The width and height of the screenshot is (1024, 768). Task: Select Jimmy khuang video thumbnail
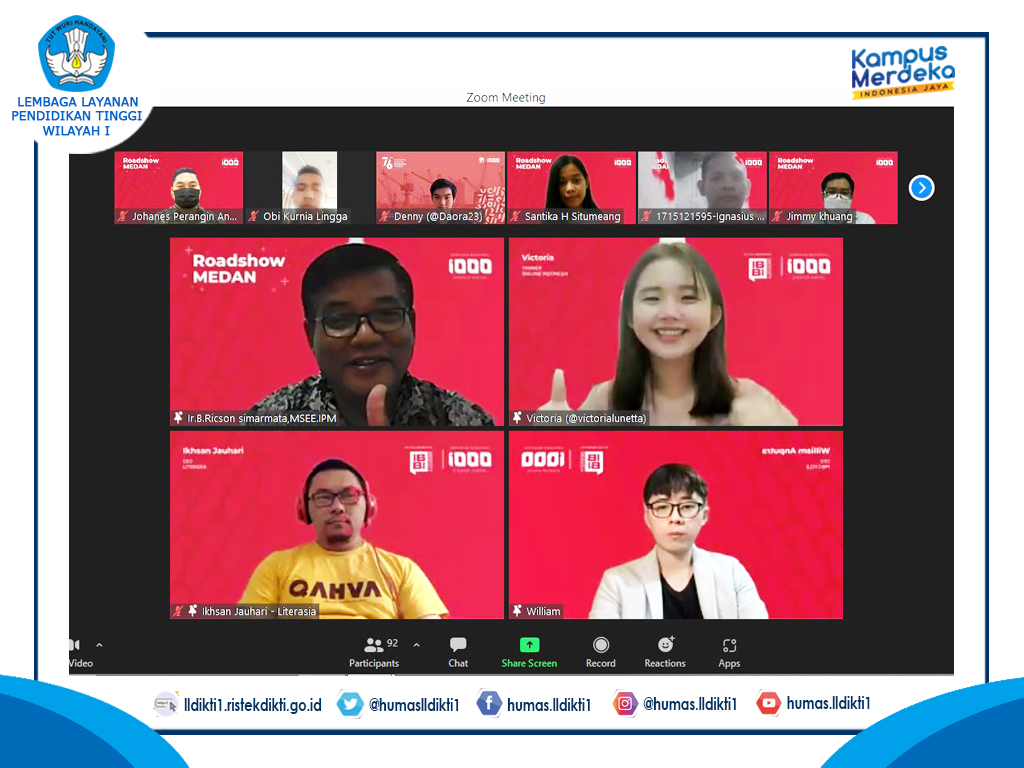(x=833, y=188)
